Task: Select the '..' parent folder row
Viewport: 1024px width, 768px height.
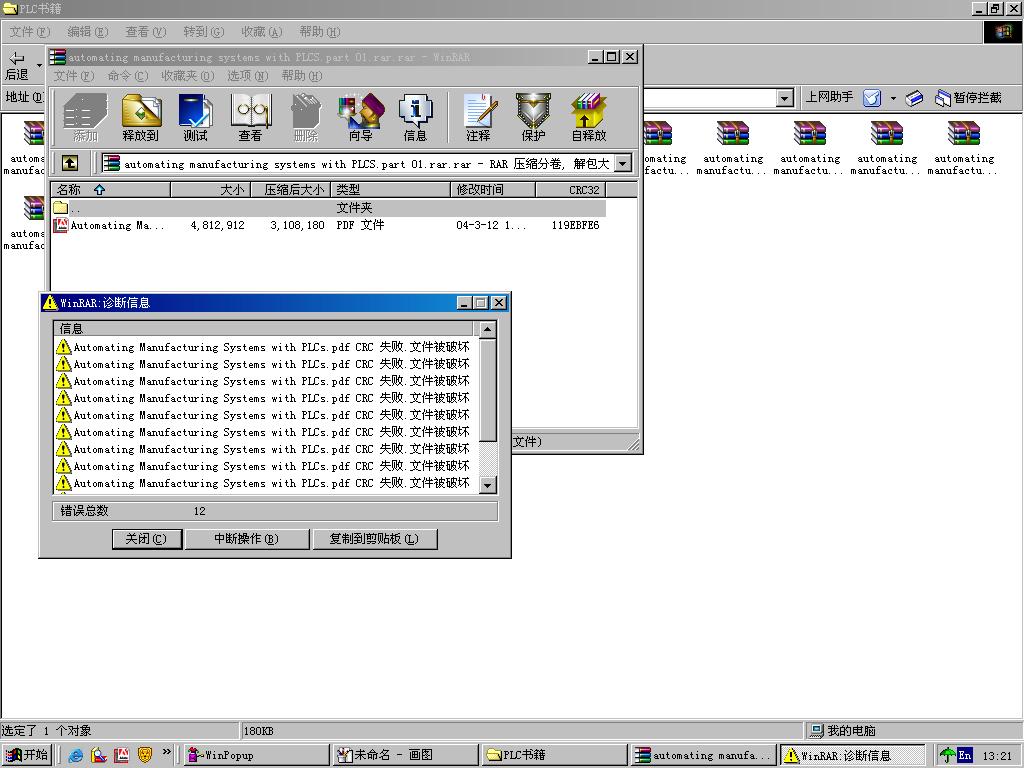Action: 328,208
